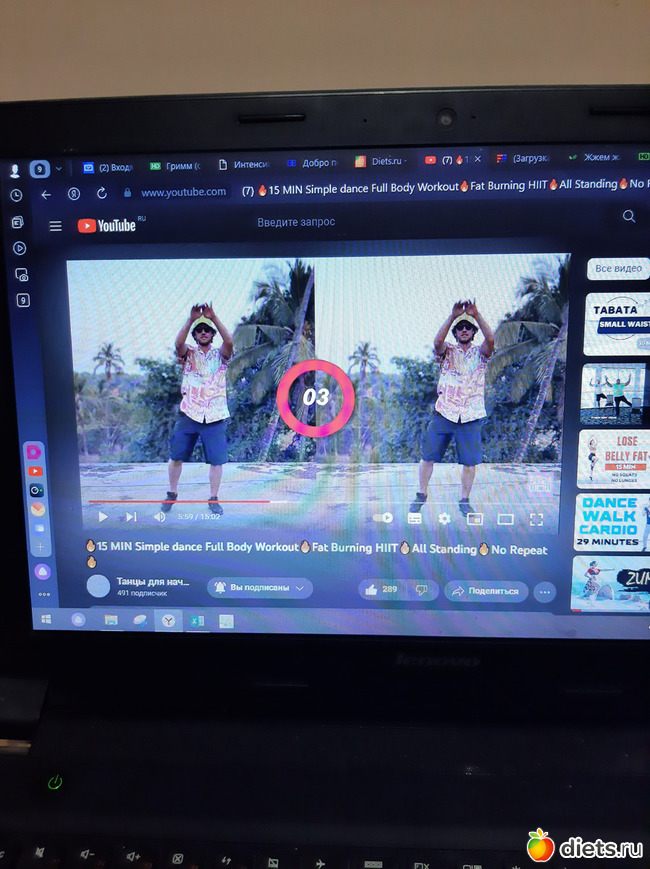Open the YouTube hamburger menu

coord(55,226)
